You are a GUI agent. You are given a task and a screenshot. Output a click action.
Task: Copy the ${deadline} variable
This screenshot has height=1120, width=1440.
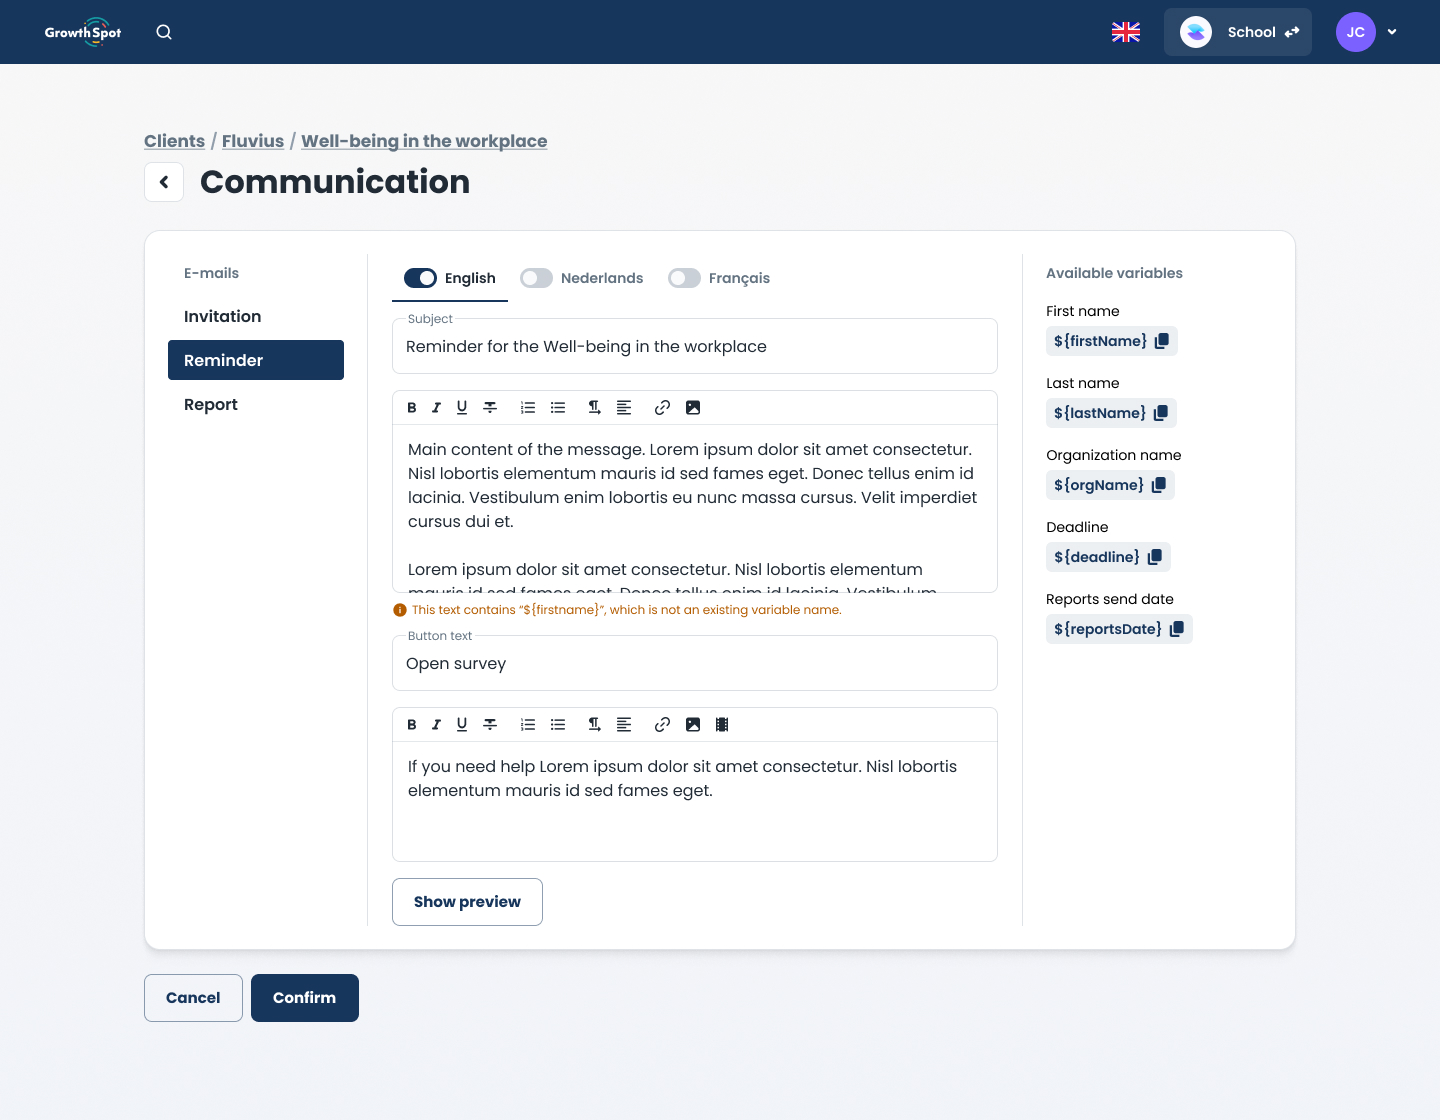pyautogui.click(x=1154, y=557)
